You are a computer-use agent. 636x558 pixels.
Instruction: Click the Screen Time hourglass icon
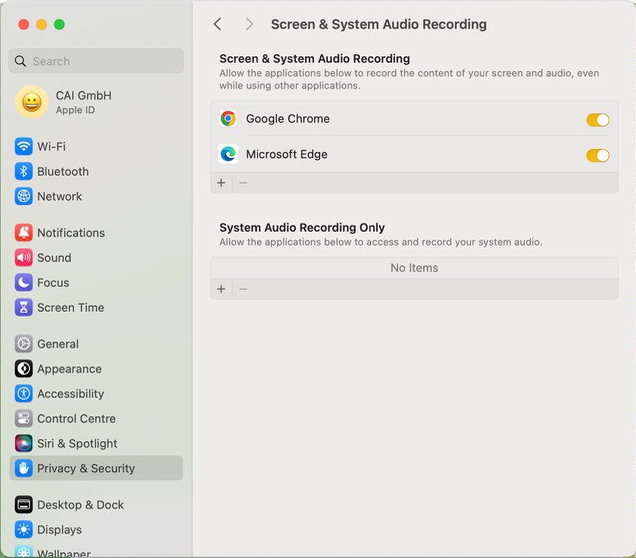(24, 307)
